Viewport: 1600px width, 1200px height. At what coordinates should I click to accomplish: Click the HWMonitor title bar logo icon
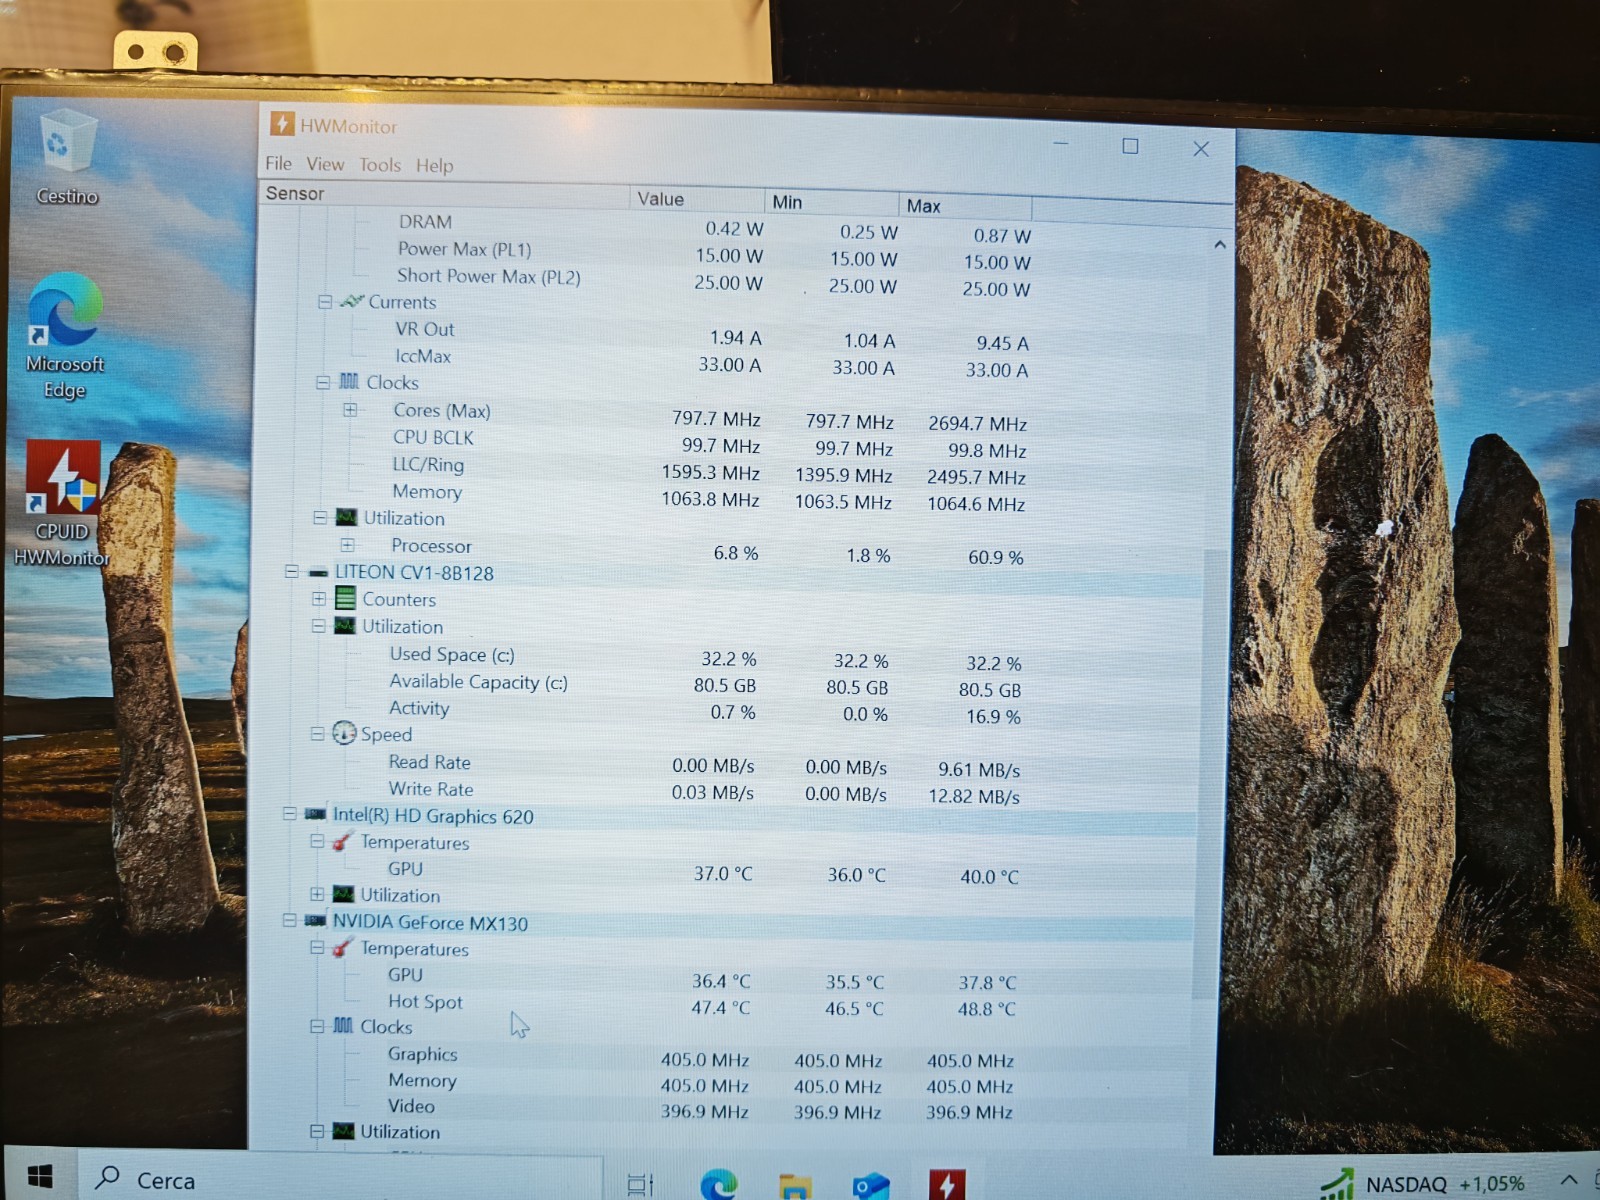coord(282,124)
